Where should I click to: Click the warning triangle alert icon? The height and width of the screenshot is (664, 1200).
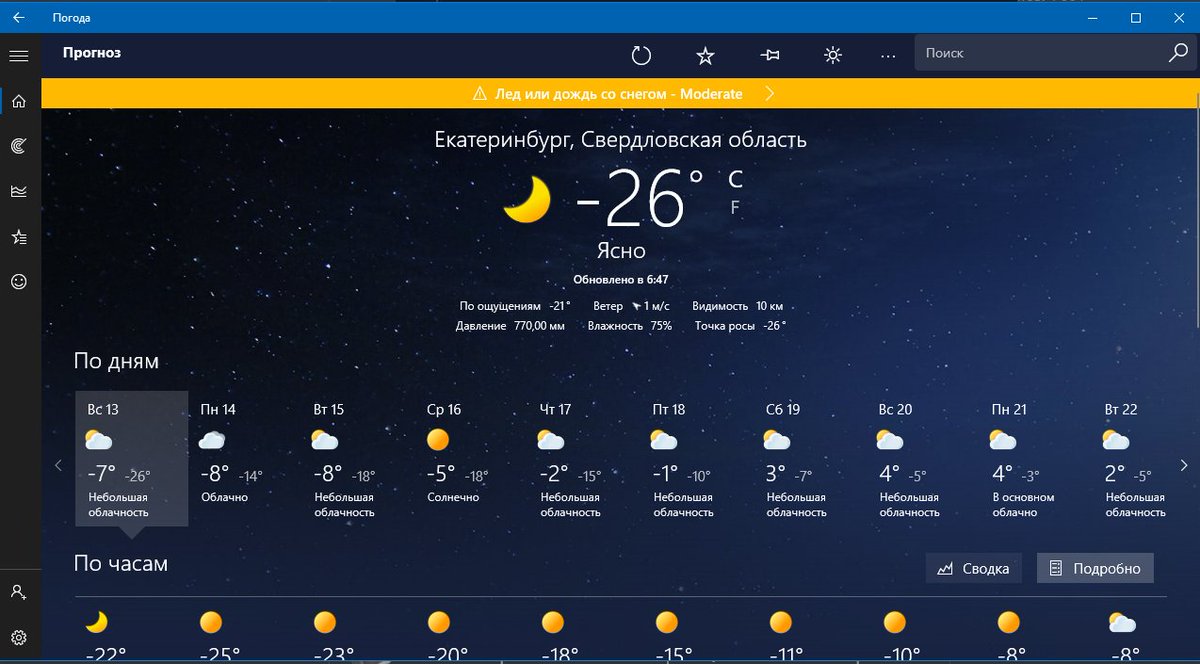pos(479,94)
